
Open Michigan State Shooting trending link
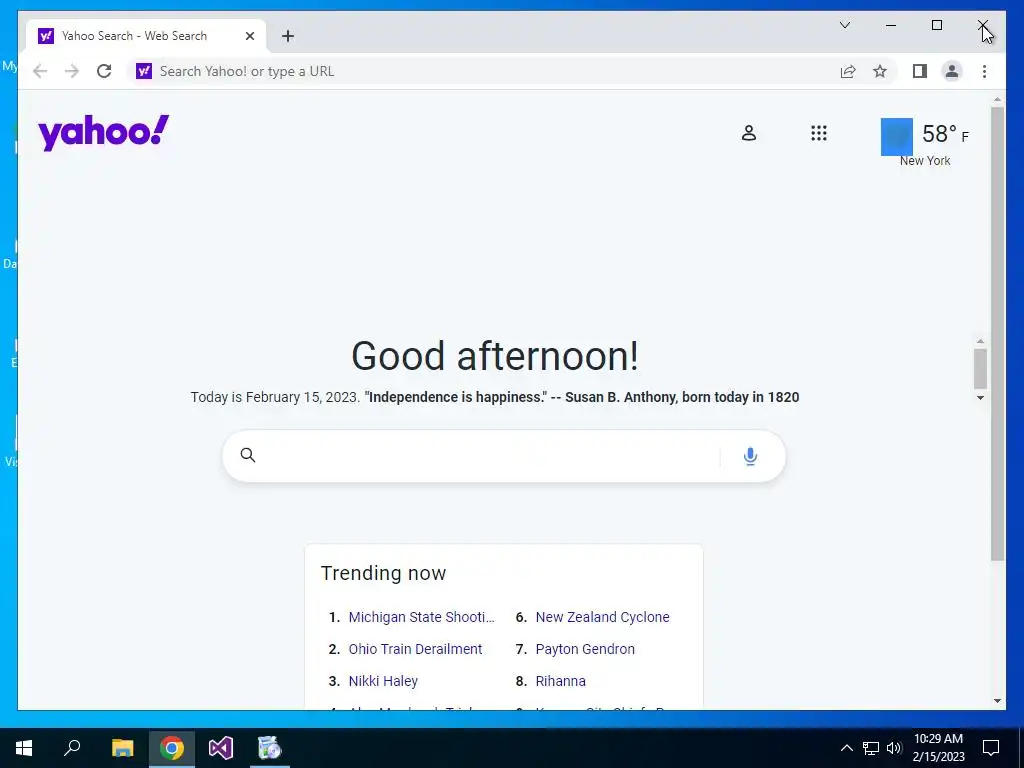[421, 617]
